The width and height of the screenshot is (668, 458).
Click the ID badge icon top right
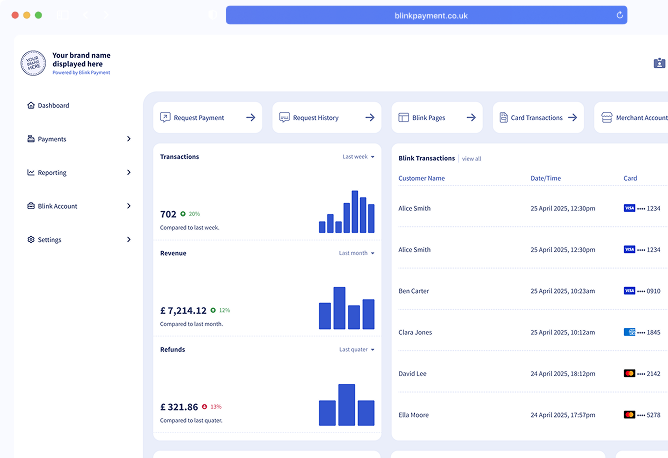click(659, 63)
